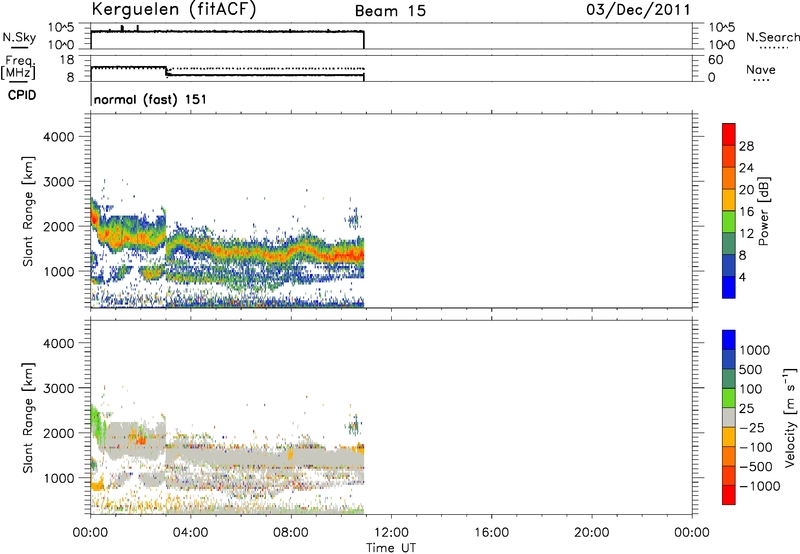Pick the power colorbar segment between 20 and 24
800x554 pixels.
point(729,178)
